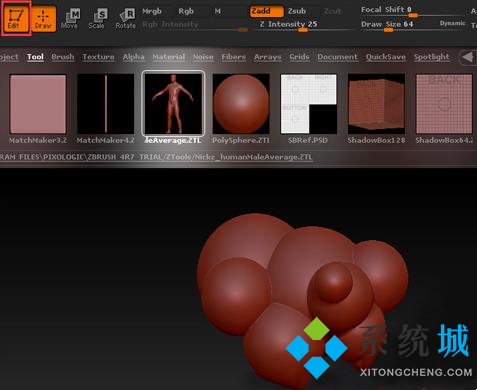Select the ShadowBox128 thumbnail
The width and height of the screenshot is (477, 390).
coord(376,104)
